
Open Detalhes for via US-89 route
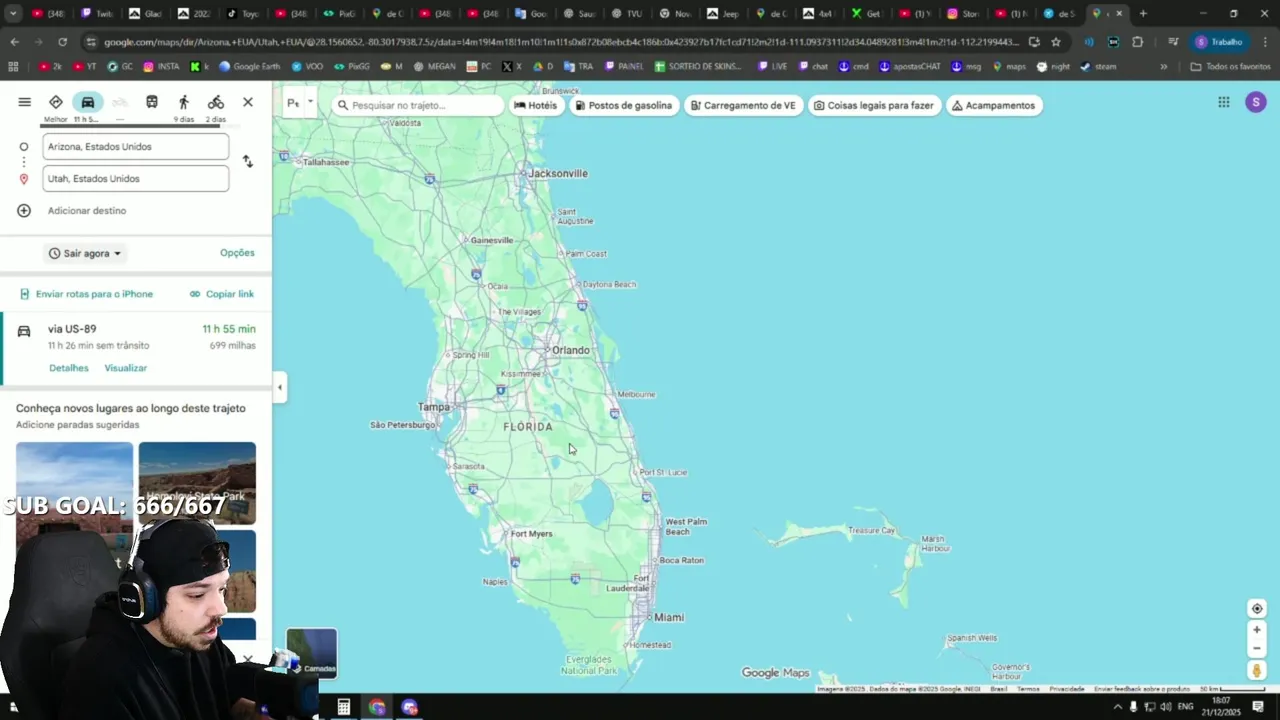69,368
